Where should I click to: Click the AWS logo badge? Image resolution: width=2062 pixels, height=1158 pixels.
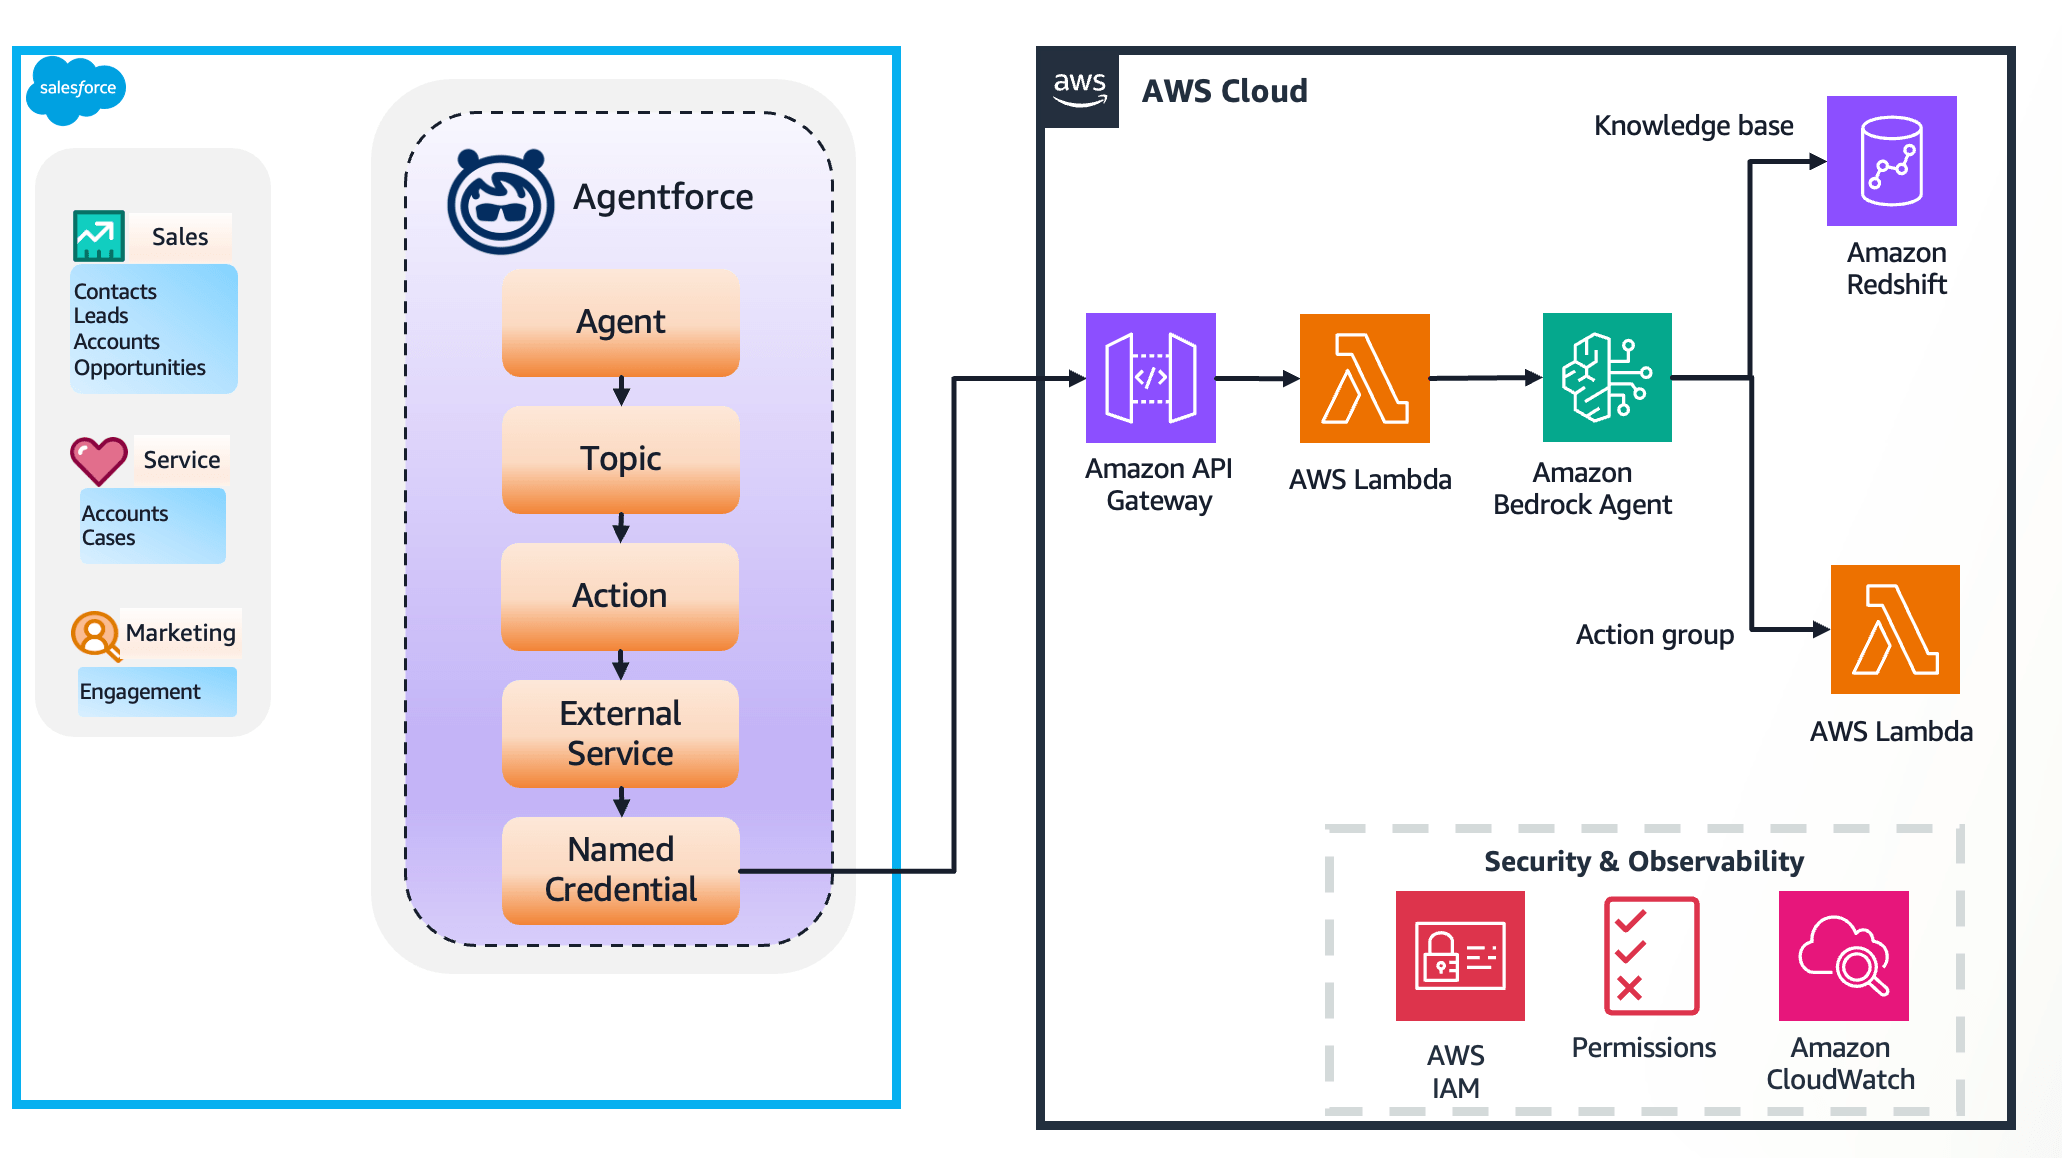(1079, 89)
